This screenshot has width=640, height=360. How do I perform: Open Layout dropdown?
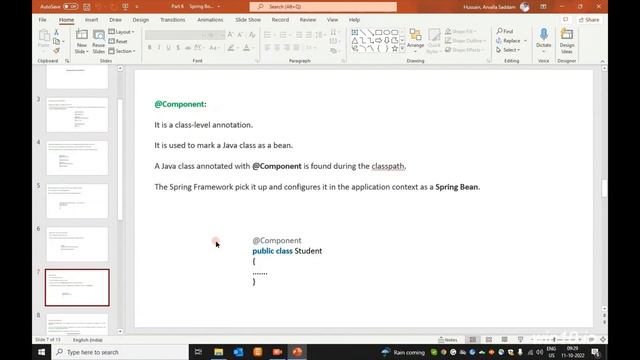(x=121, y=32)
